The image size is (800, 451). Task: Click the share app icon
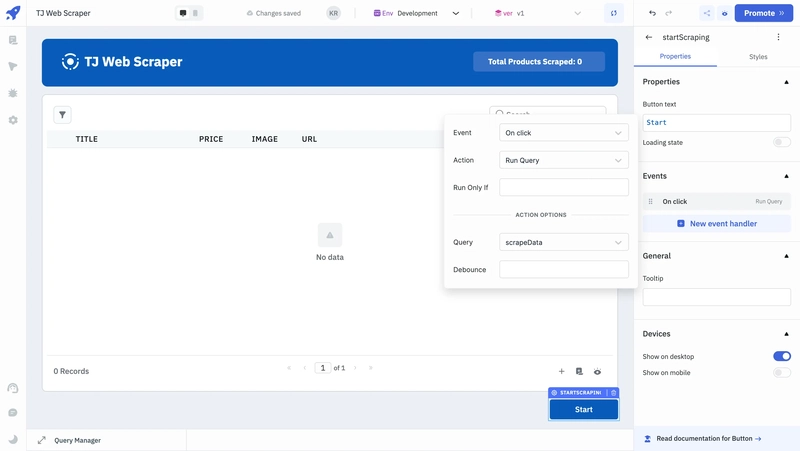click(x=707, y=13)
